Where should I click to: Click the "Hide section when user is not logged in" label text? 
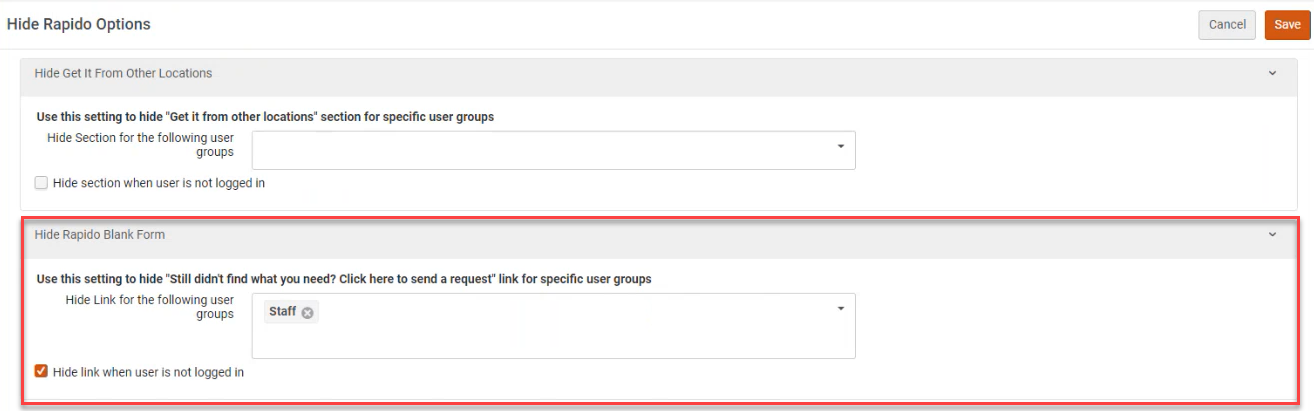coord(158,183)
